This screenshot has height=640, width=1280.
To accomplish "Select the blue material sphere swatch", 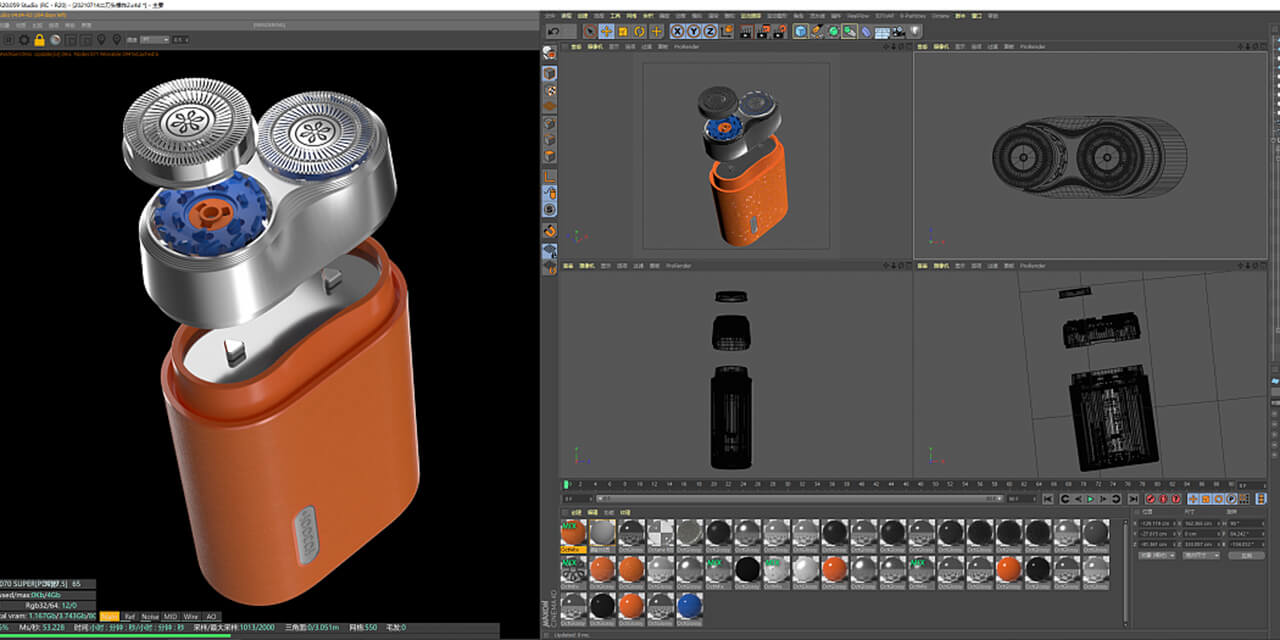I will (689, 606).
